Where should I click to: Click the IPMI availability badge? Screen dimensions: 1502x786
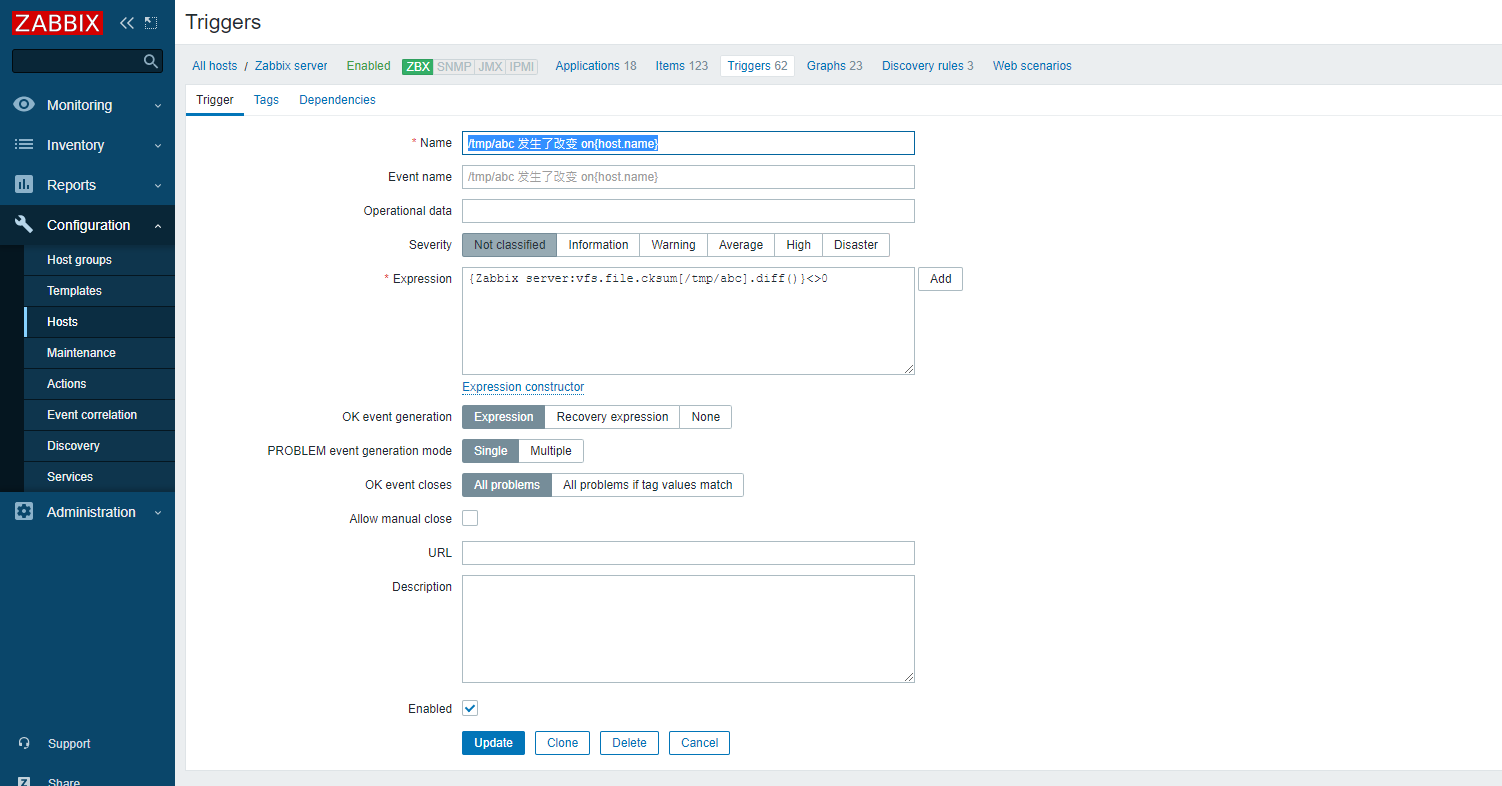521,66
